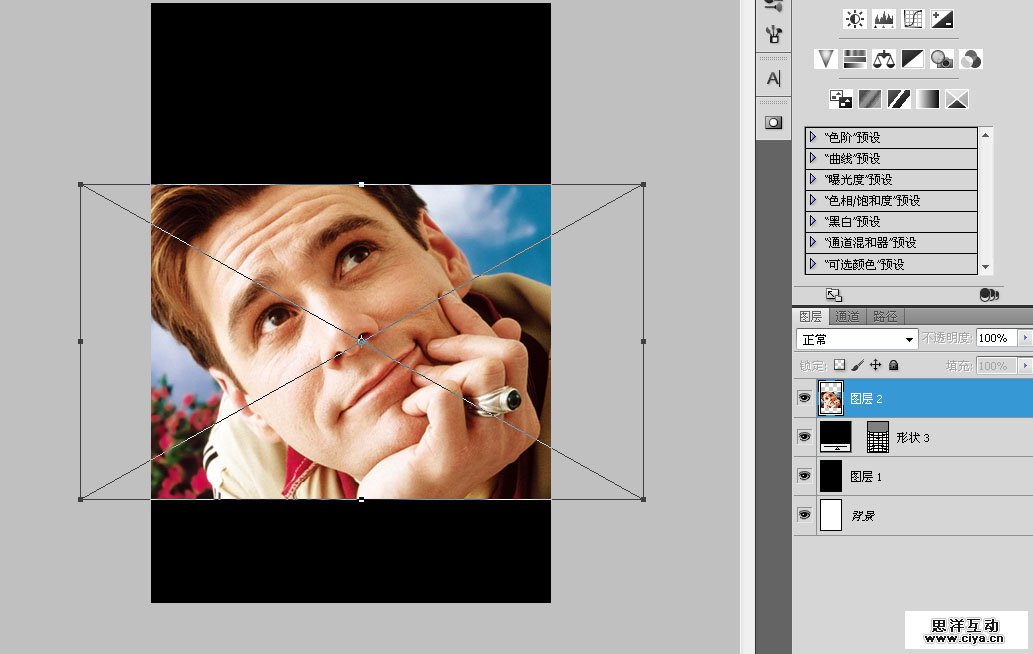1033x654 pixels.
Task: Open the 路径 tab
Action: [x=885, y=316]
